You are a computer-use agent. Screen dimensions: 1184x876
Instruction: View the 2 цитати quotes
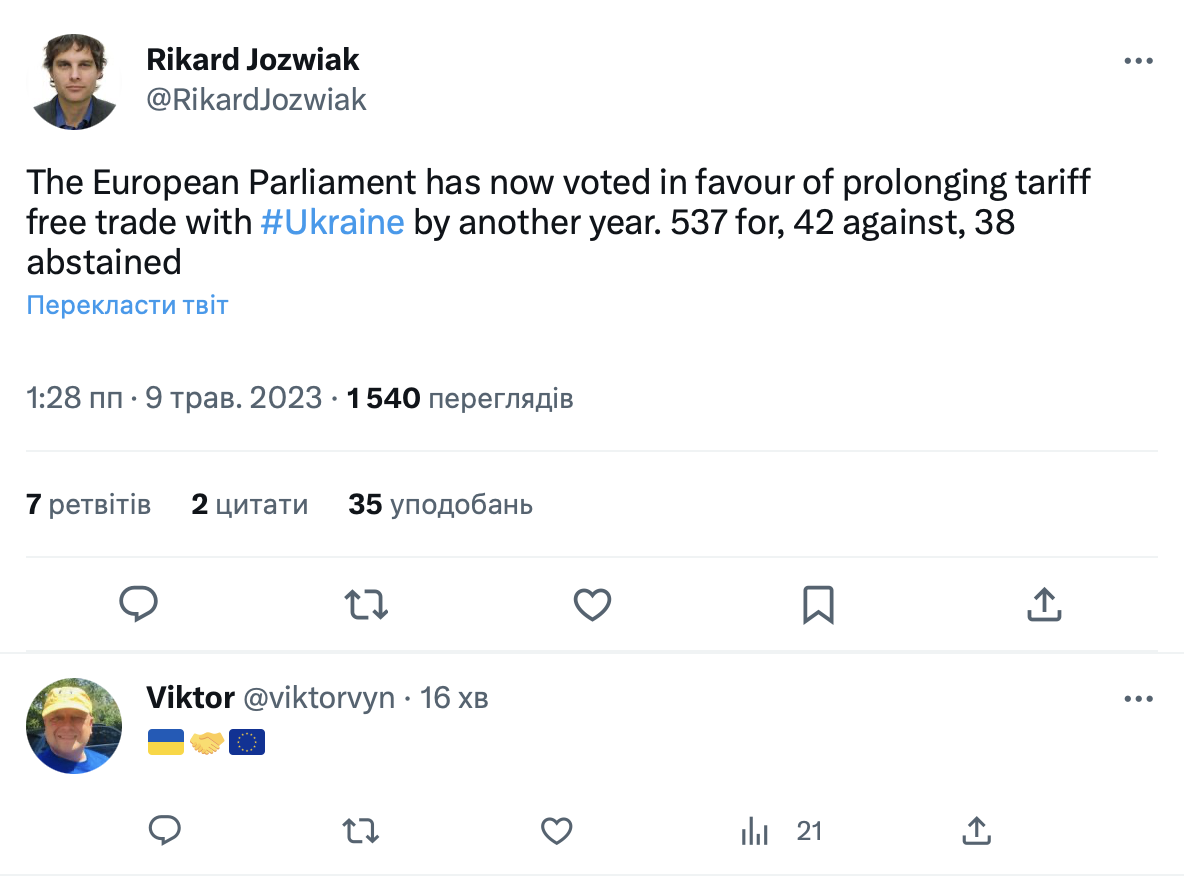pos(249,505)
